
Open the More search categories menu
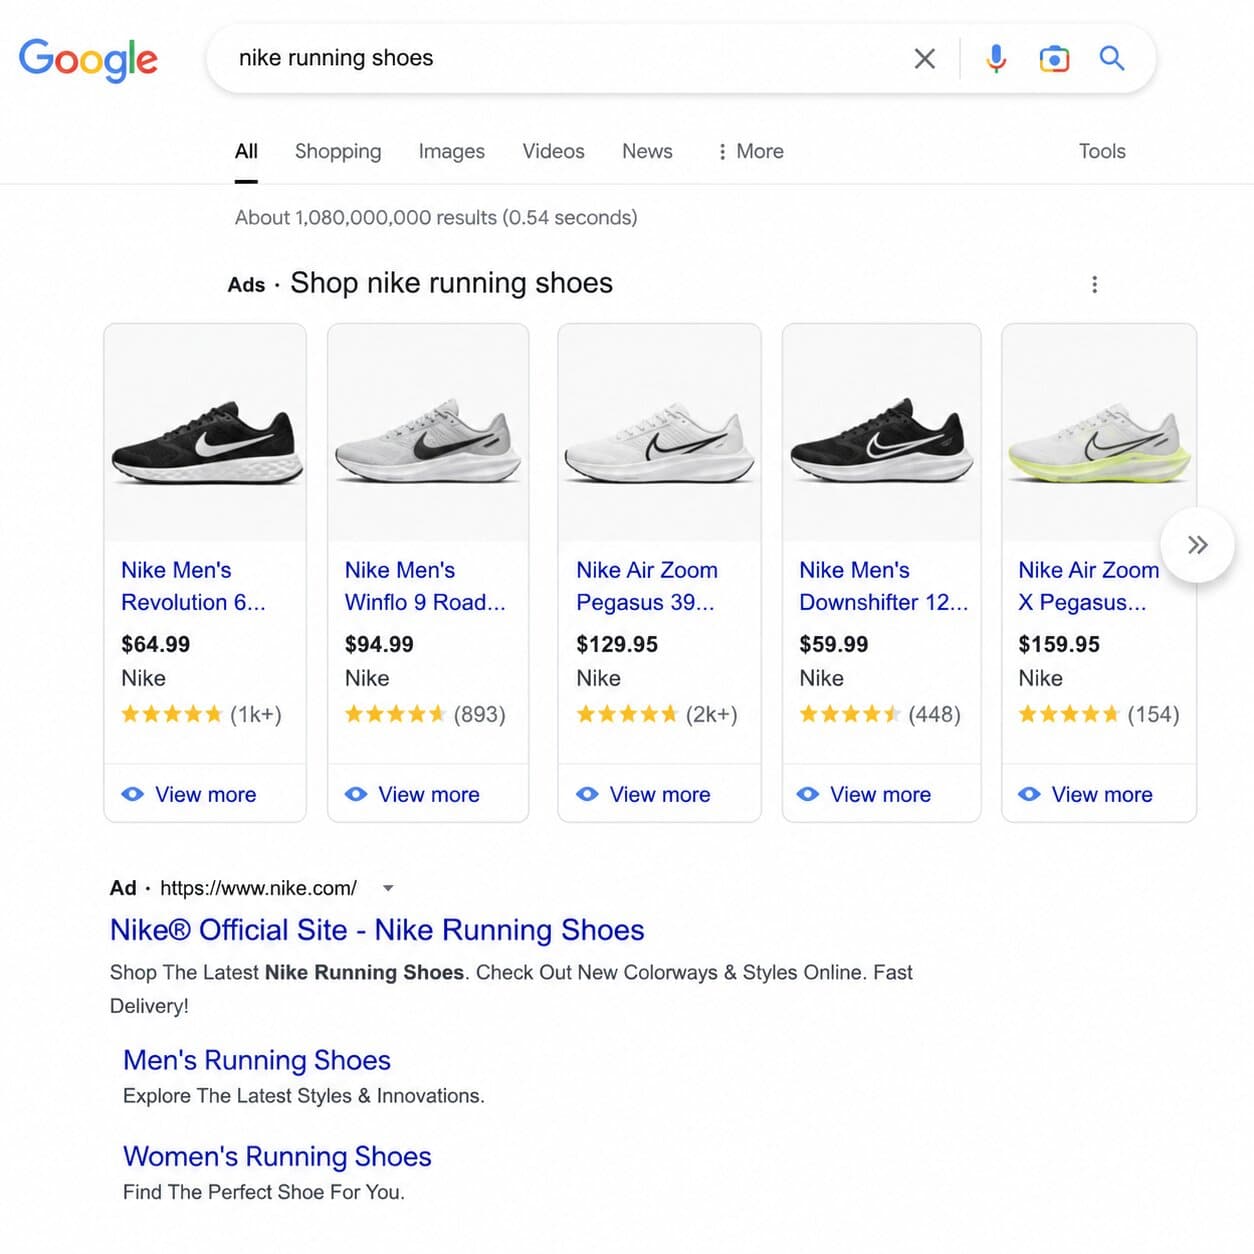[x=751, y=151]
